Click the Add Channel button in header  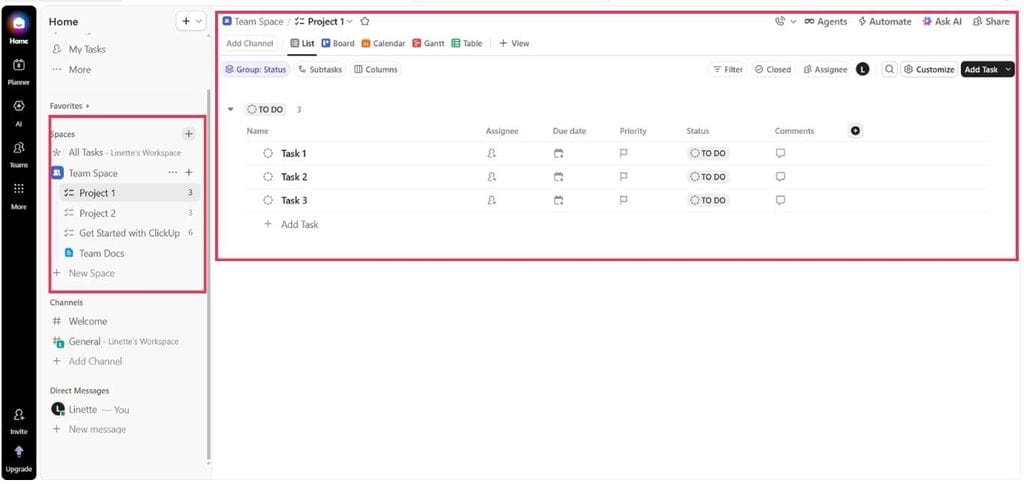click(x=249, y=44)
